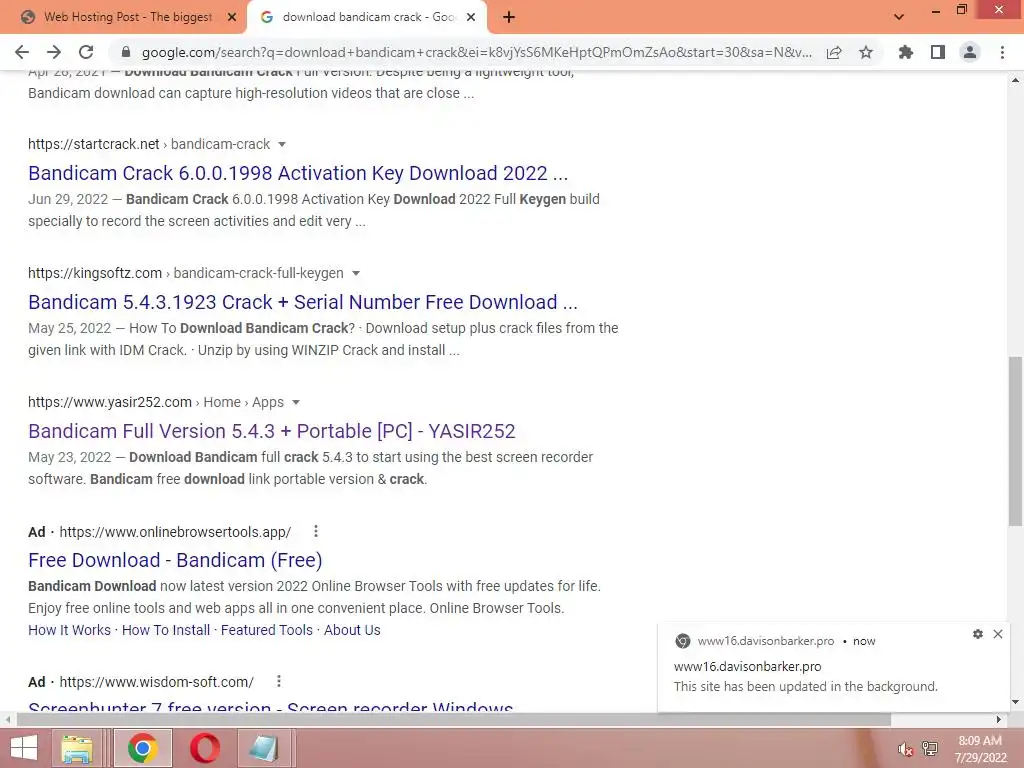This screenshot has height=768, width=1024.
Task: Expand the kingsoftz.com result dropdown arrow
Action: (356, 274)
